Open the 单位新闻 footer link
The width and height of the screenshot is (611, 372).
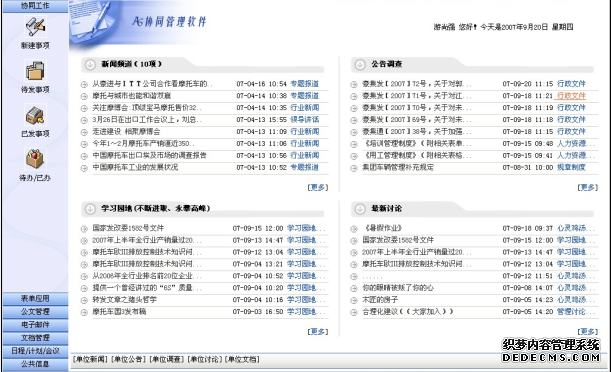coord(90,359)
